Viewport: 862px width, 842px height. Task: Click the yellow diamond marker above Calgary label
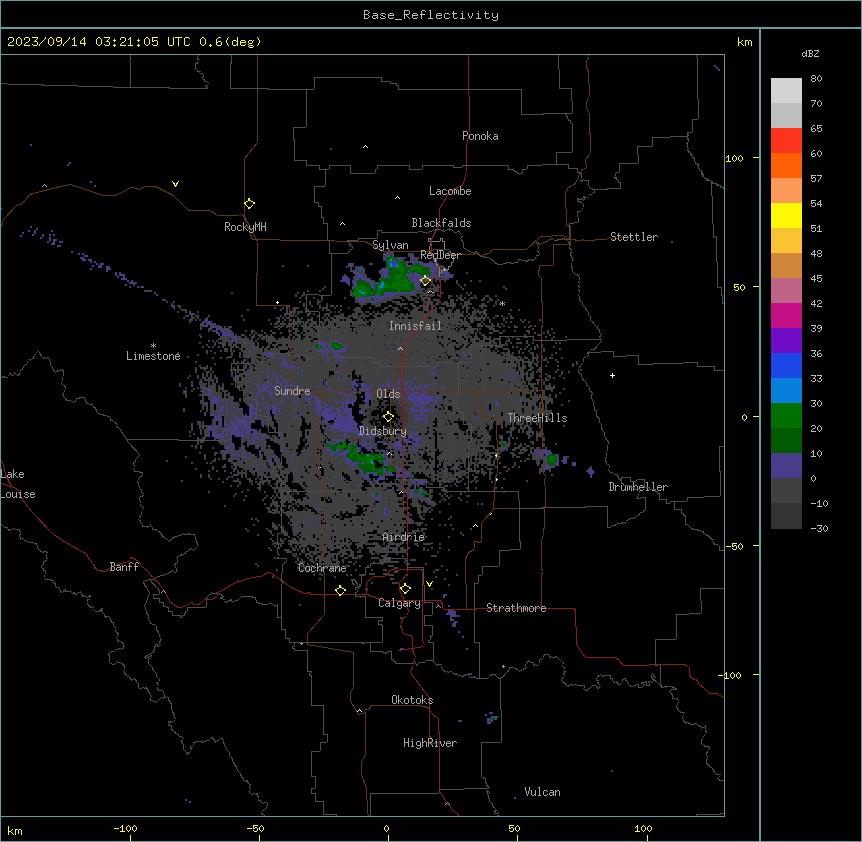pyautogui.click(x=405, y=589)
